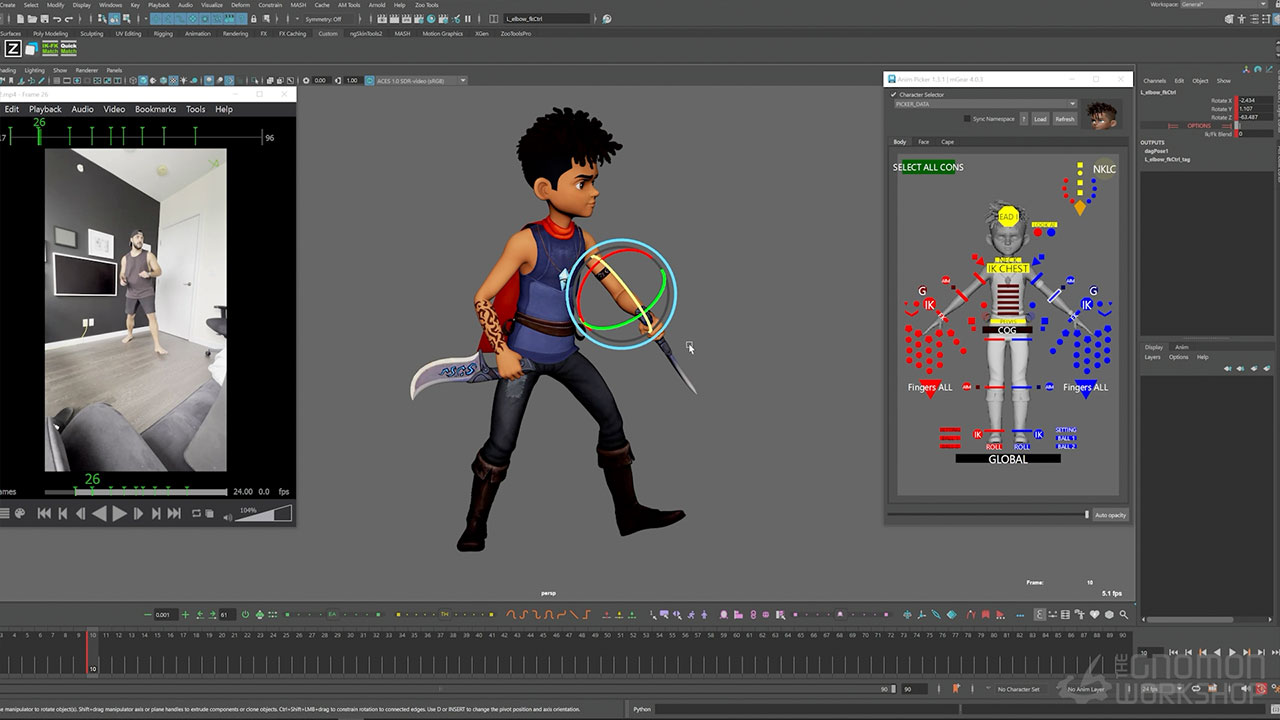Image resolution: width=1280 pixels, height=720 pixels.
Task: Jump to the last frame in the video player
Action: [174, 514]
